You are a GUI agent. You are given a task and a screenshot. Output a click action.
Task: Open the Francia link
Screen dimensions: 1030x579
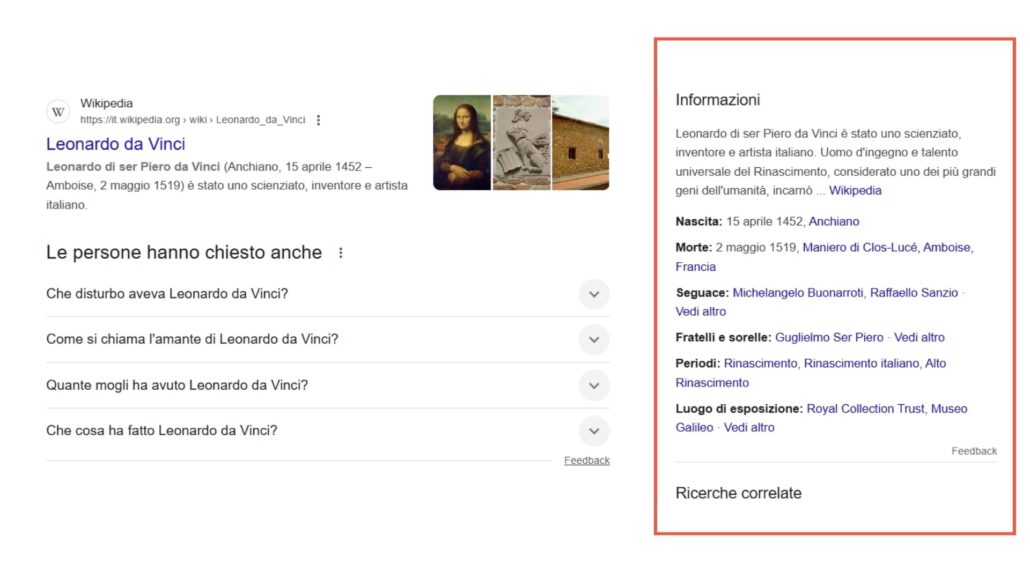[x=696, y=267]
